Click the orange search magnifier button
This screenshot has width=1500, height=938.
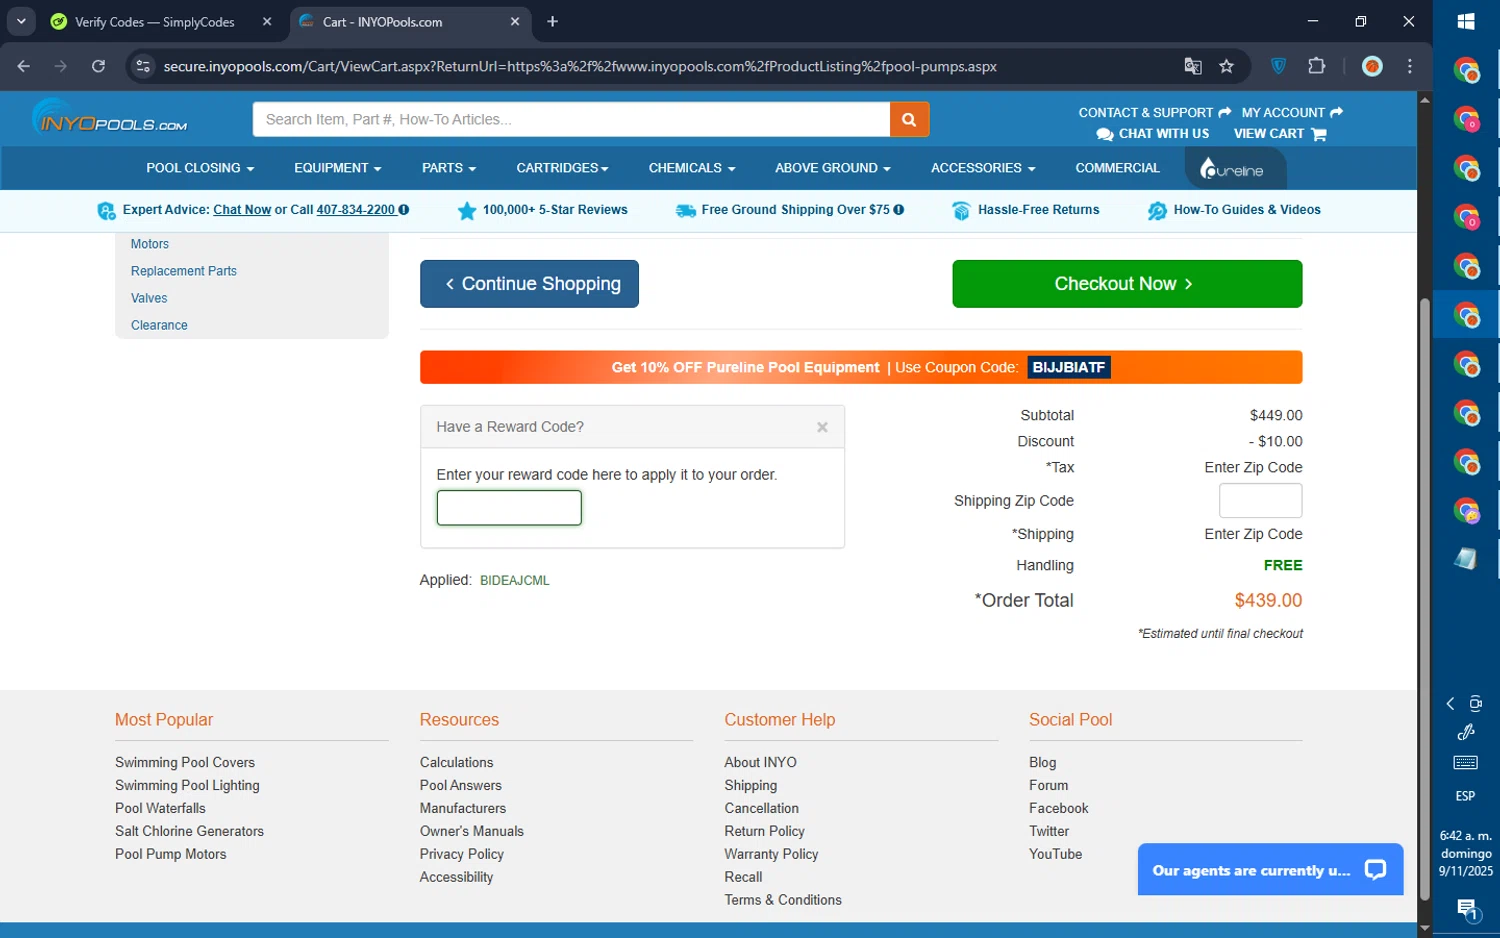[909, 119]
